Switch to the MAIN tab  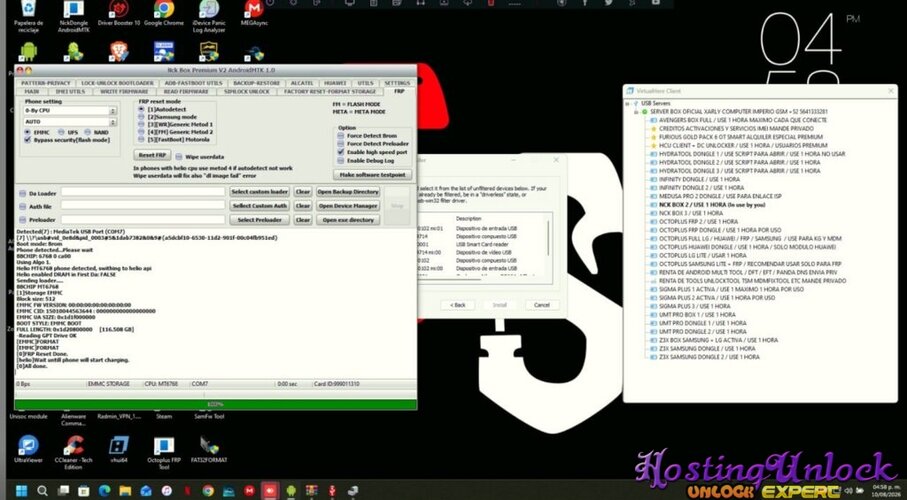coord(32,91)
